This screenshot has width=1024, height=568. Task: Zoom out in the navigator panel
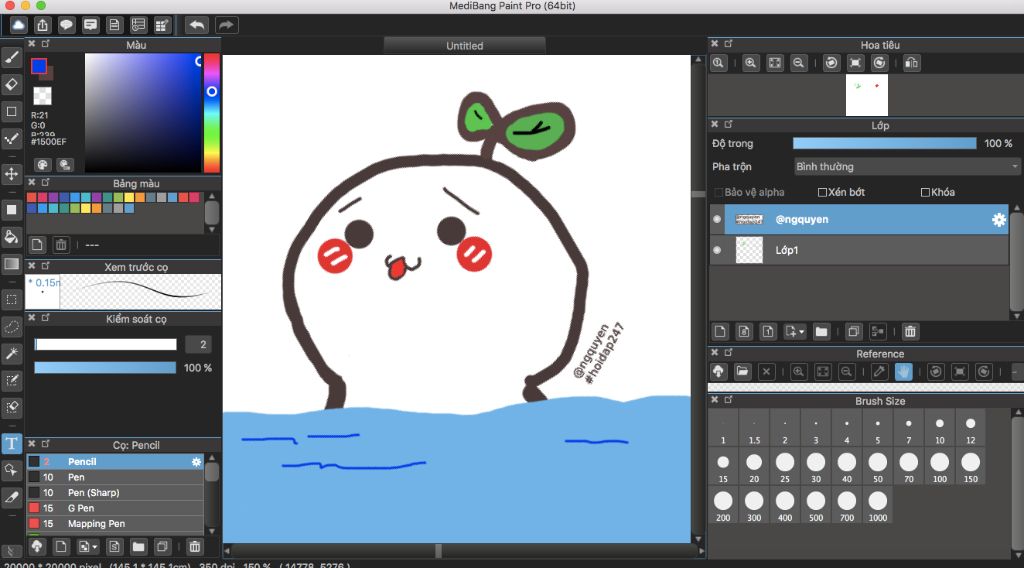798,63
